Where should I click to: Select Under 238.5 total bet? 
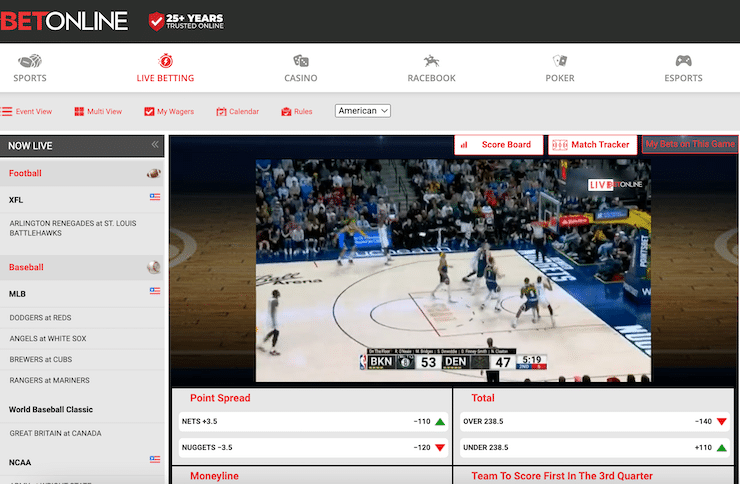pyautogui.click(x=595, y=448)
